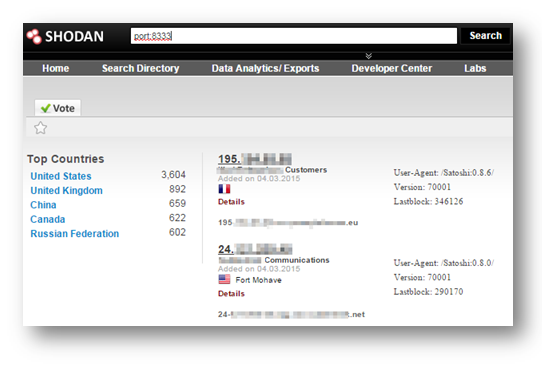
Task: Filter by Canada country link
Action: 48,219
